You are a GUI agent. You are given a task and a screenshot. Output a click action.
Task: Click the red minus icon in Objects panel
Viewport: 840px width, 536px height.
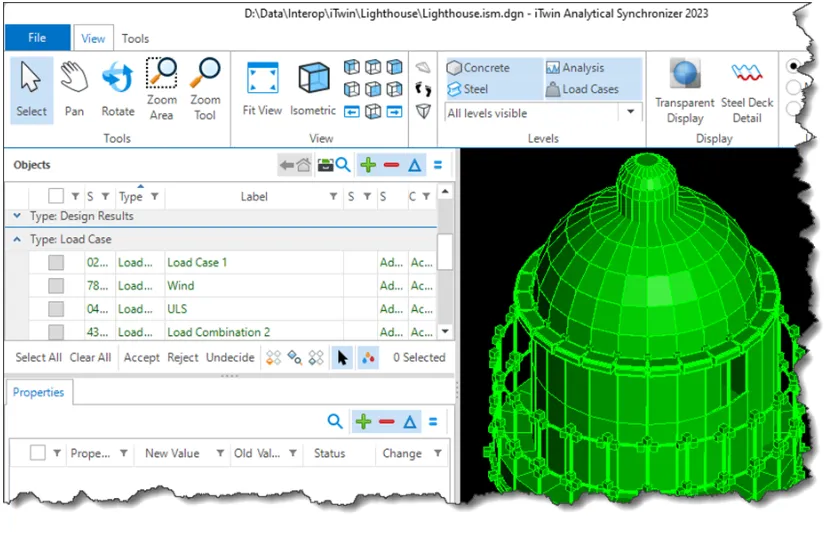tap(391, 165)
